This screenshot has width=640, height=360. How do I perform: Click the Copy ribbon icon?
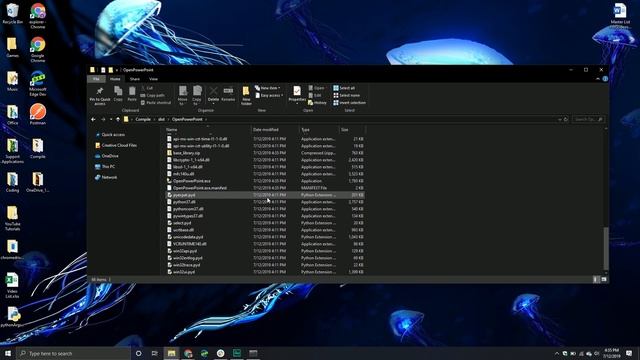point(118,93)
